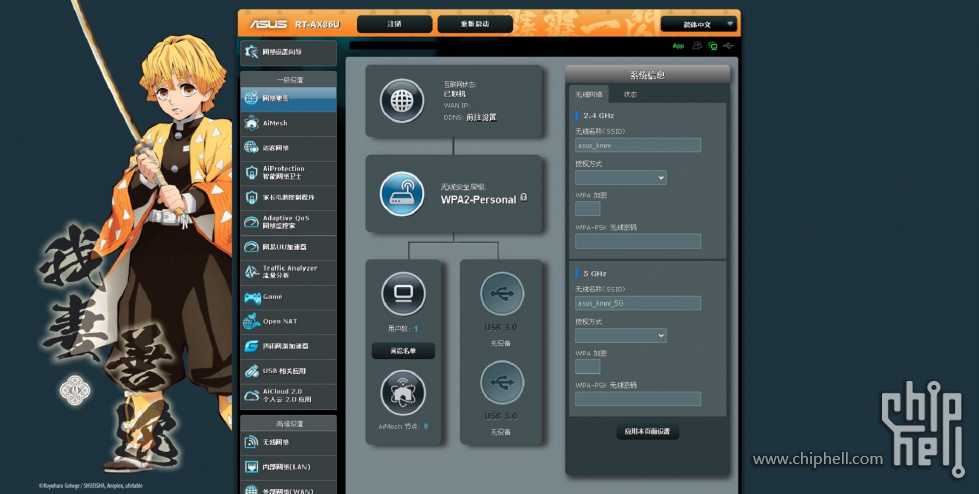This screenshot has width=979, height=494.
Task: Click the green network clients status icon
Action: pos(713,46)
